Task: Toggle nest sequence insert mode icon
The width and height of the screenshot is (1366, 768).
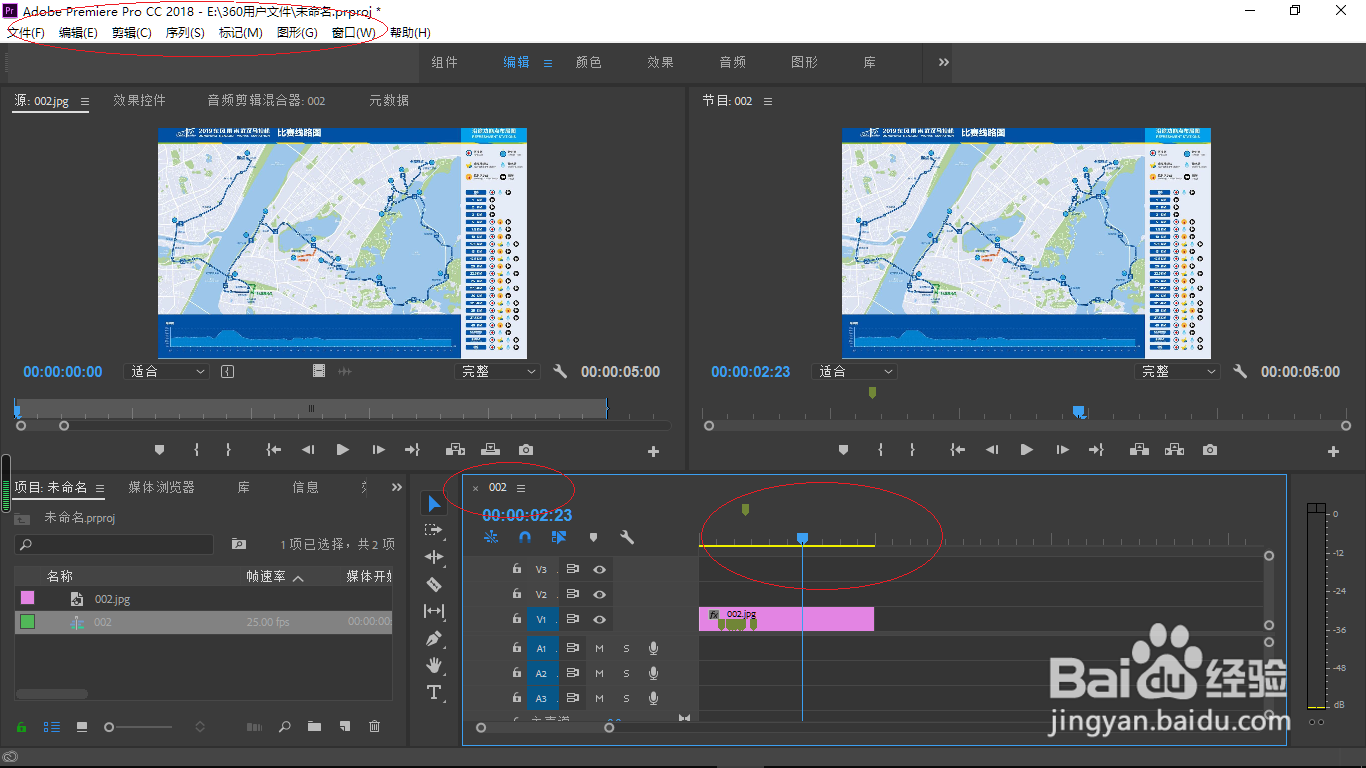Action: point(491,537)
